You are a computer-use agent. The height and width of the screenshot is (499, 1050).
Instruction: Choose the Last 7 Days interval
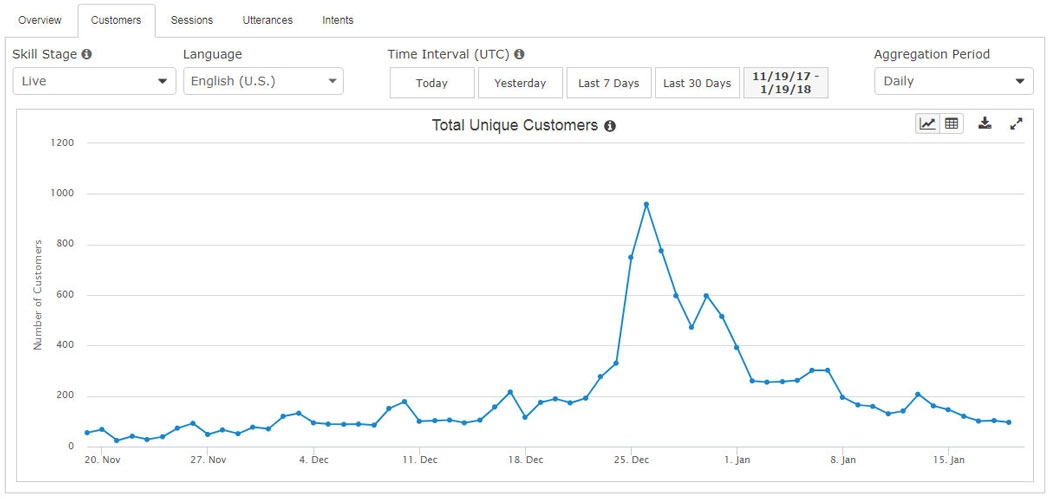point(609,83)
